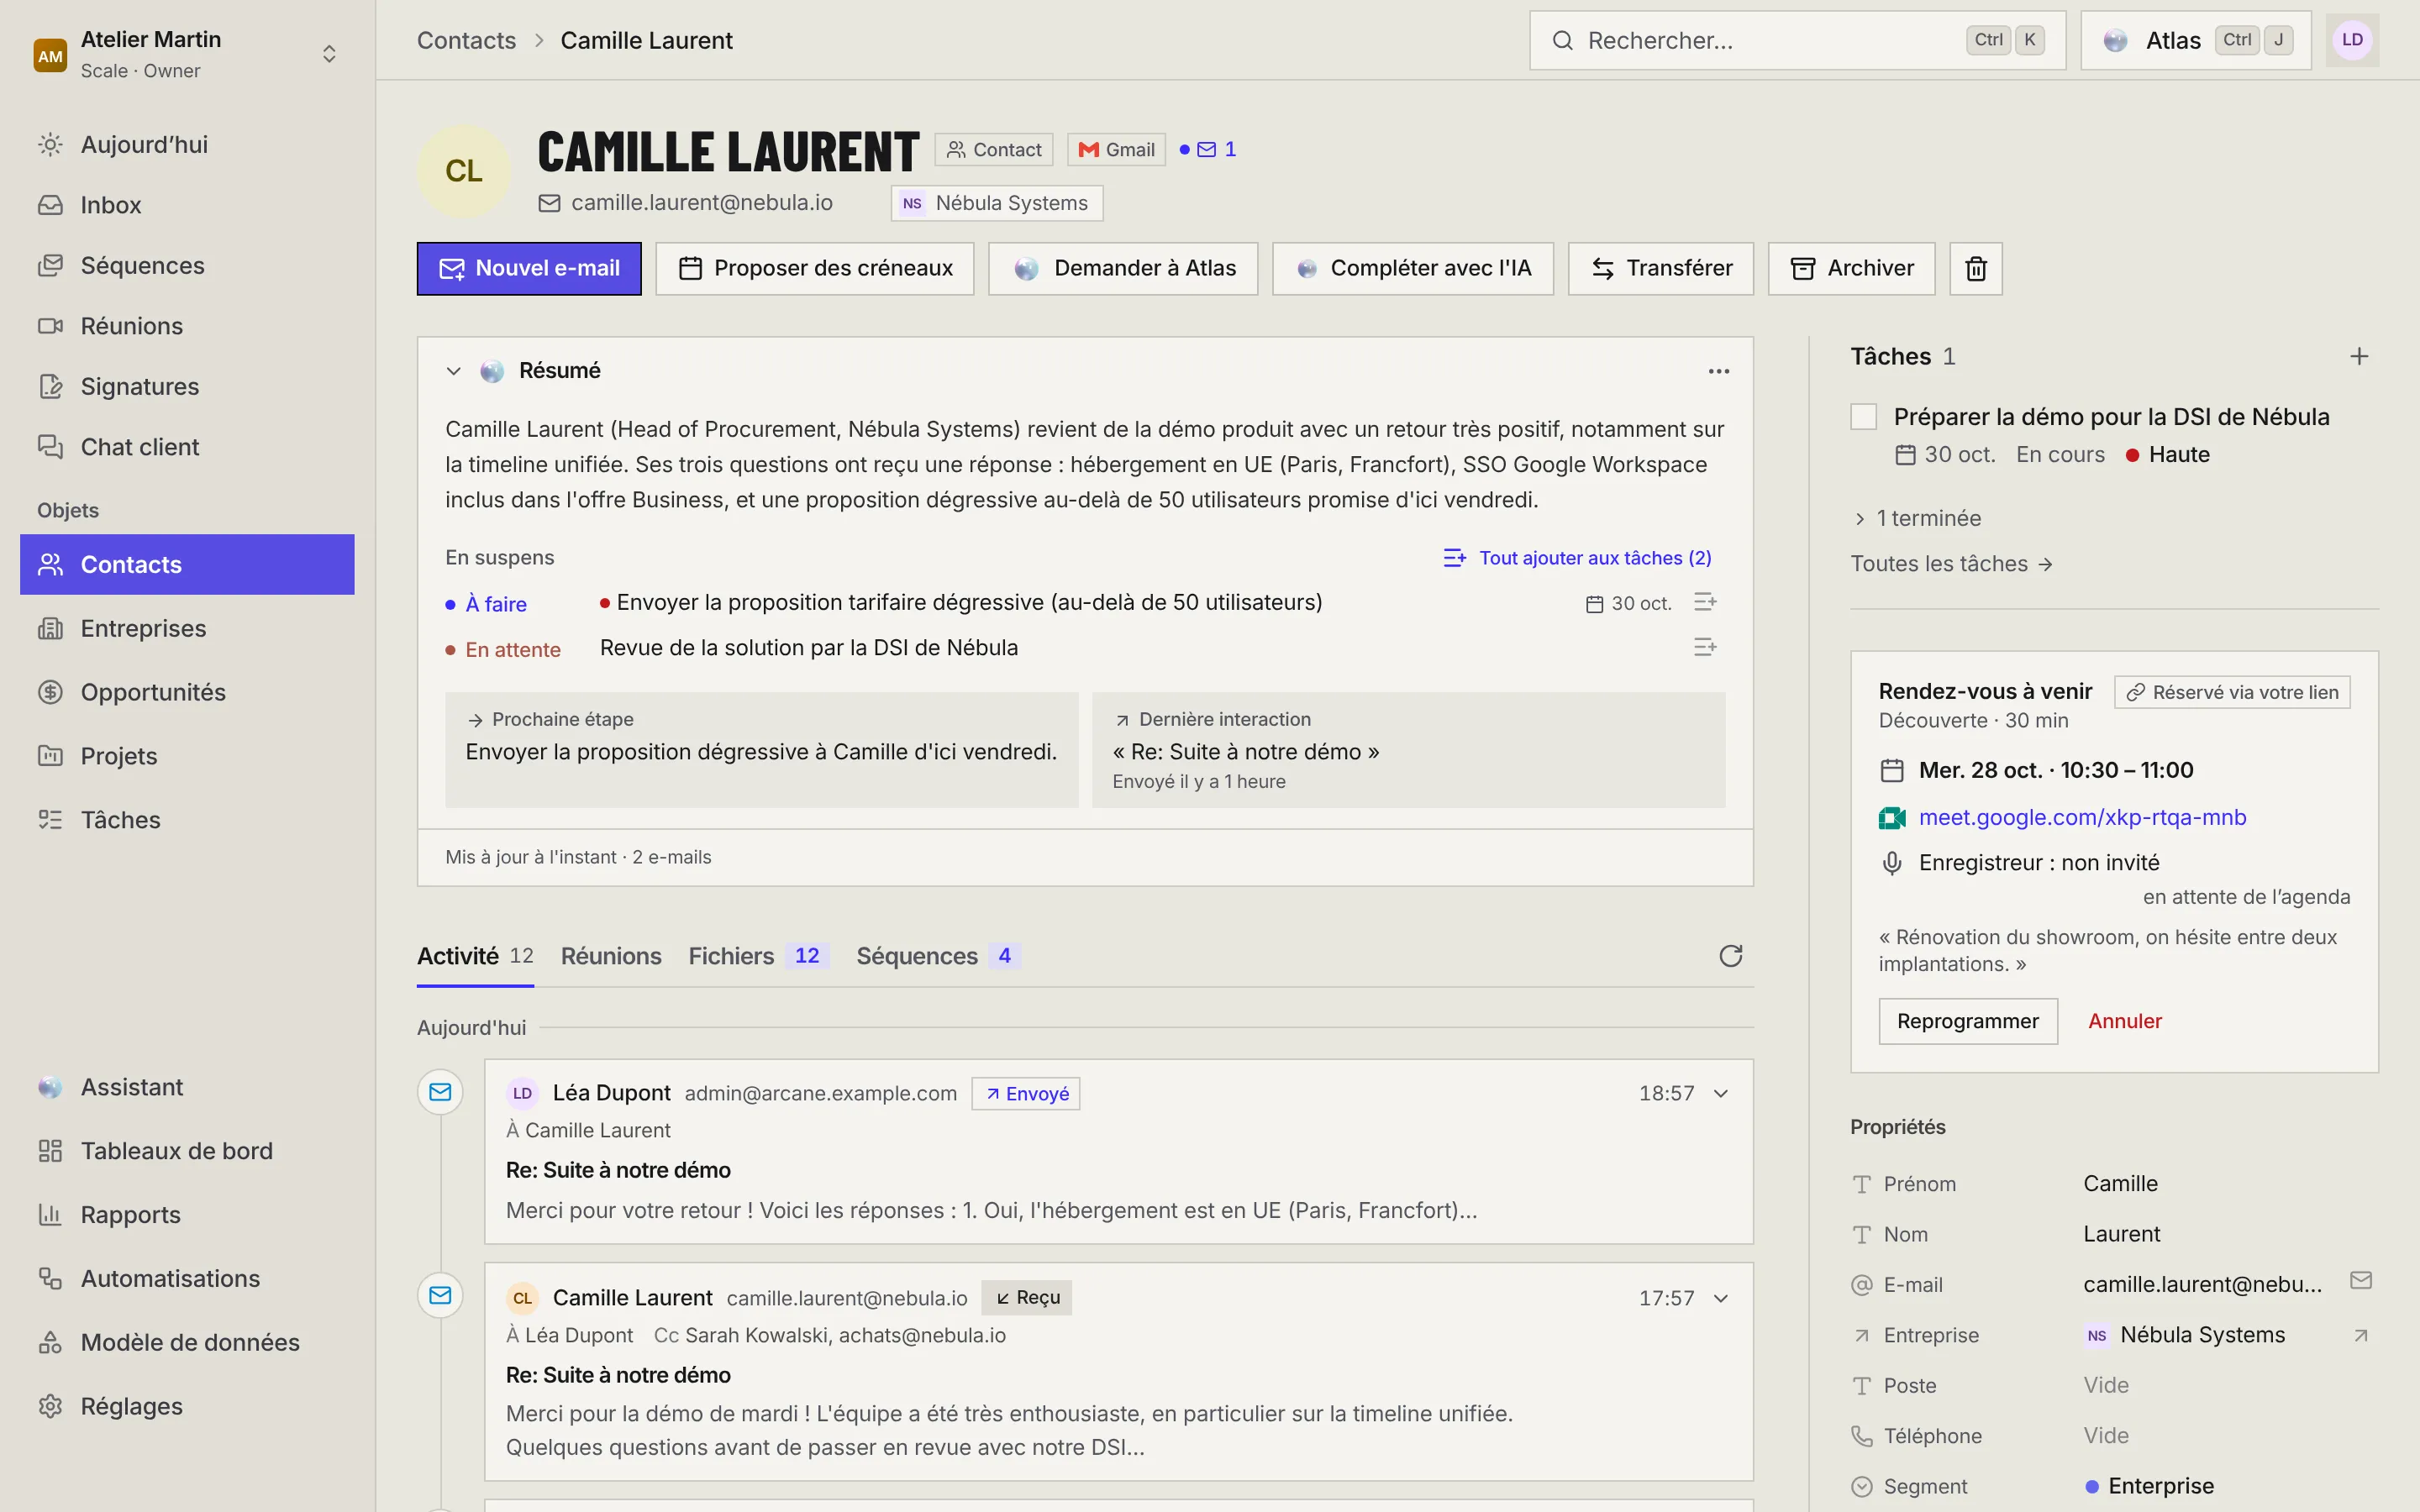2420x1512 pixels.
Task: Expand the Camille Laurent 17:57 e-mail
Action: click(1721, 1299)
